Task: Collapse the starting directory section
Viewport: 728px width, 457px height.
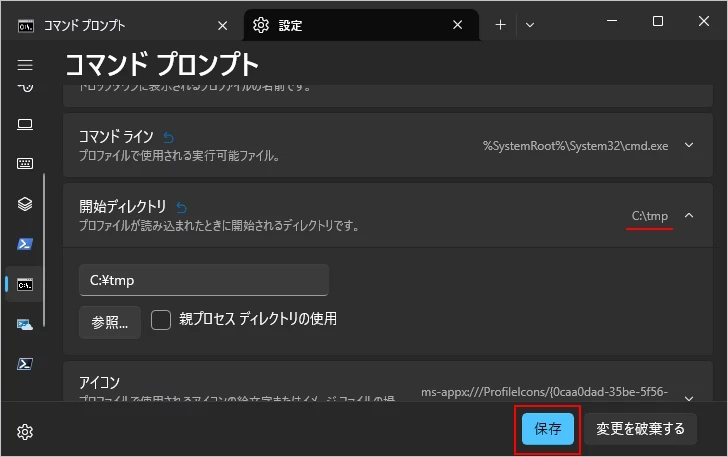Action: (689, 215)
